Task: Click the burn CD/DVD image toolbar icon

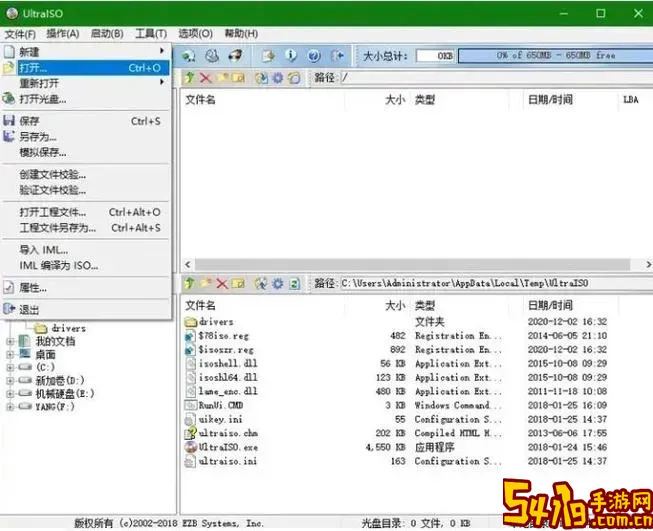Action: pyautogui.click(x=212, y=55)
